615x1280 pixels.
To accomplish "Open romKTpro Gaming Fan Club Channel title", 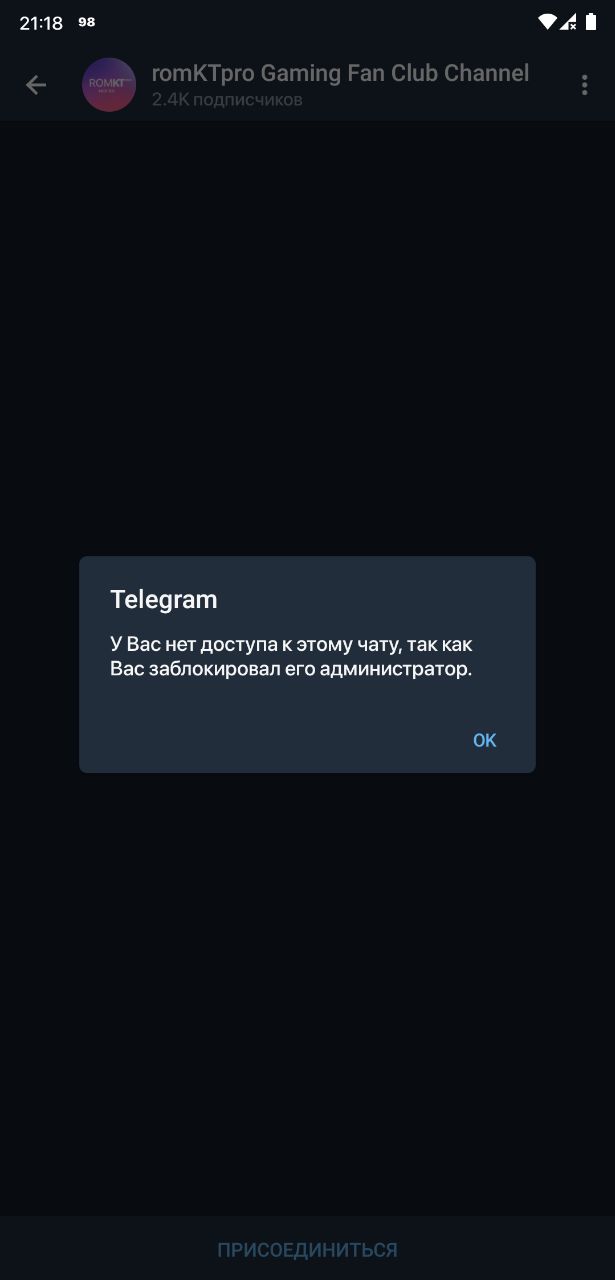I will coord(340,73).
